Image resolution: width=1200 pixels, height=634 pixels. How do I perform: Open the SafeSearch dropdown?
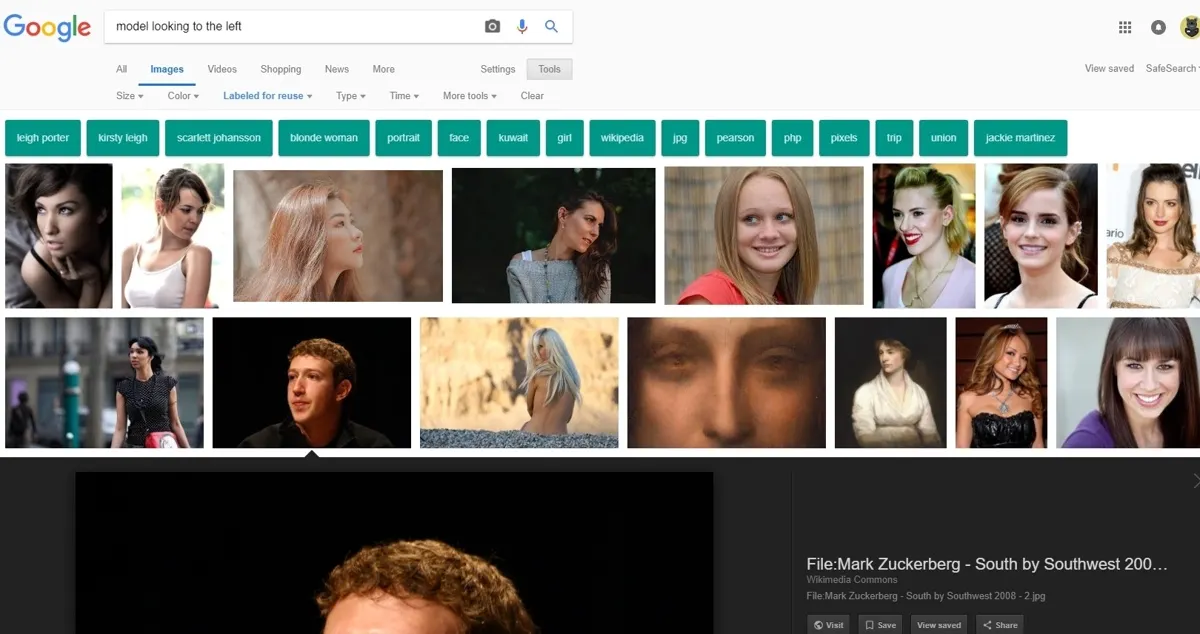click(1172, 68)
